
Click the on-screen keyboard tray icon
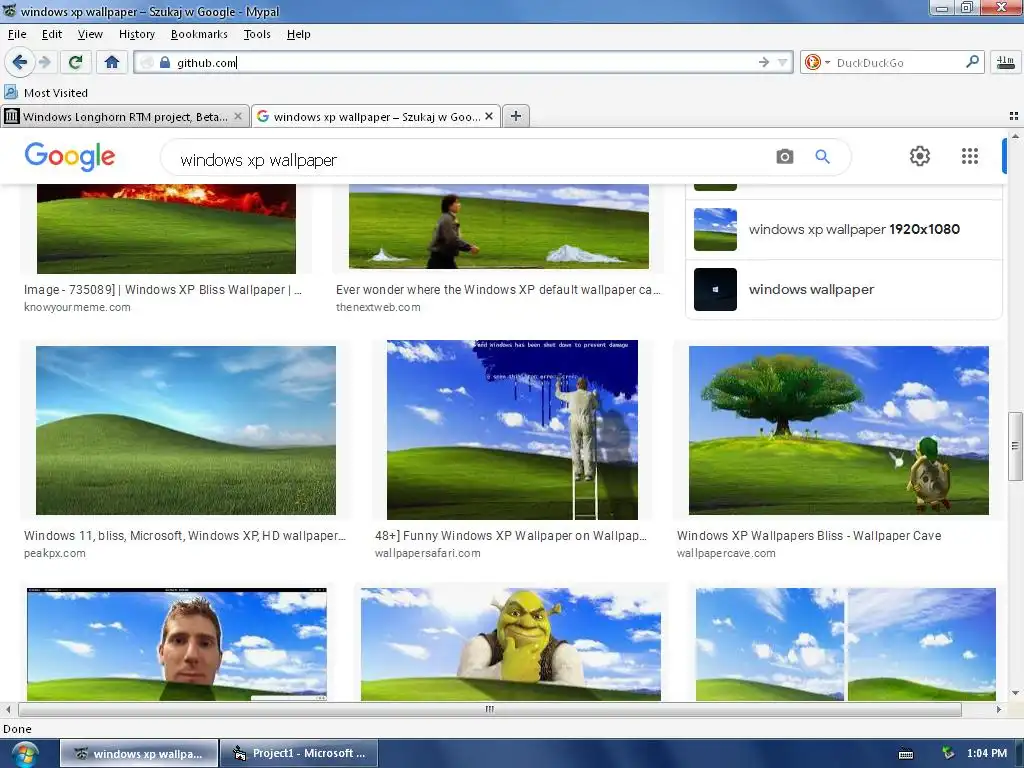(x=906, y=754)
